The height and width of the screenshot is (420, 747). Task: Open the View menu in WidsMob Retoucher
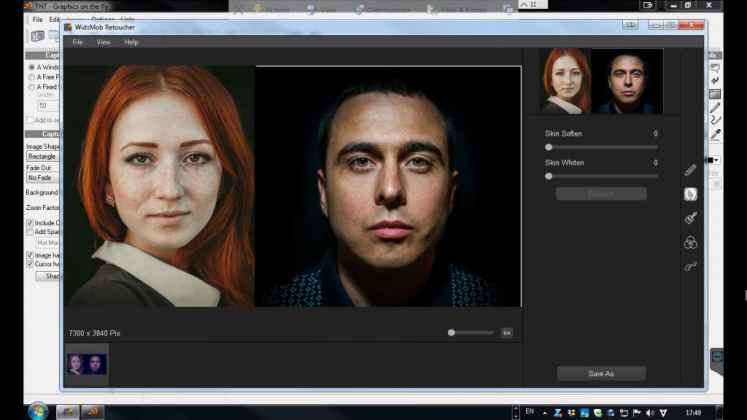[x=104, y=42]
